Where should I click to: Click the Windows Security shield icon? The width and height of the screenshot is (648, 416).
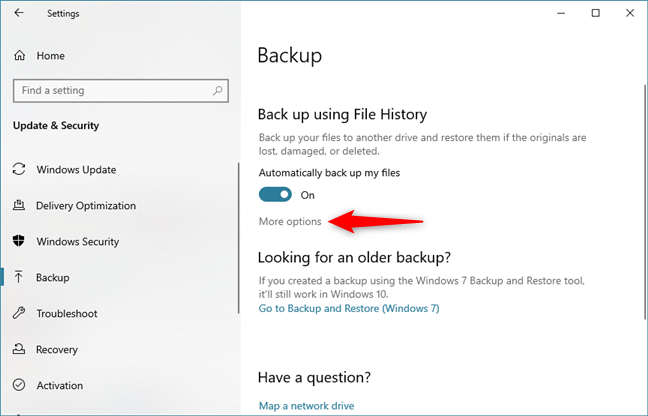[19, 241]
